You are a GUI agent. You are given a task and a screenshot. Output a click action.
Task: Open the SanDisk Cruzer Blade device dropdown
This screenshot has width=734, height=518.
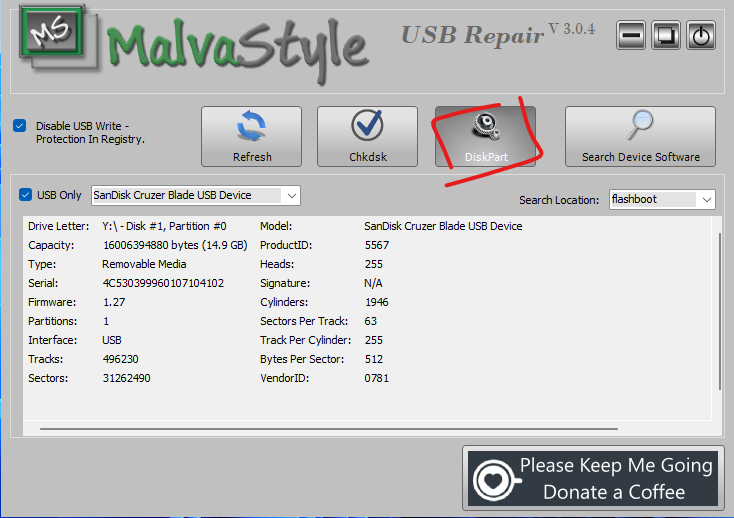(x=196, y=195)
